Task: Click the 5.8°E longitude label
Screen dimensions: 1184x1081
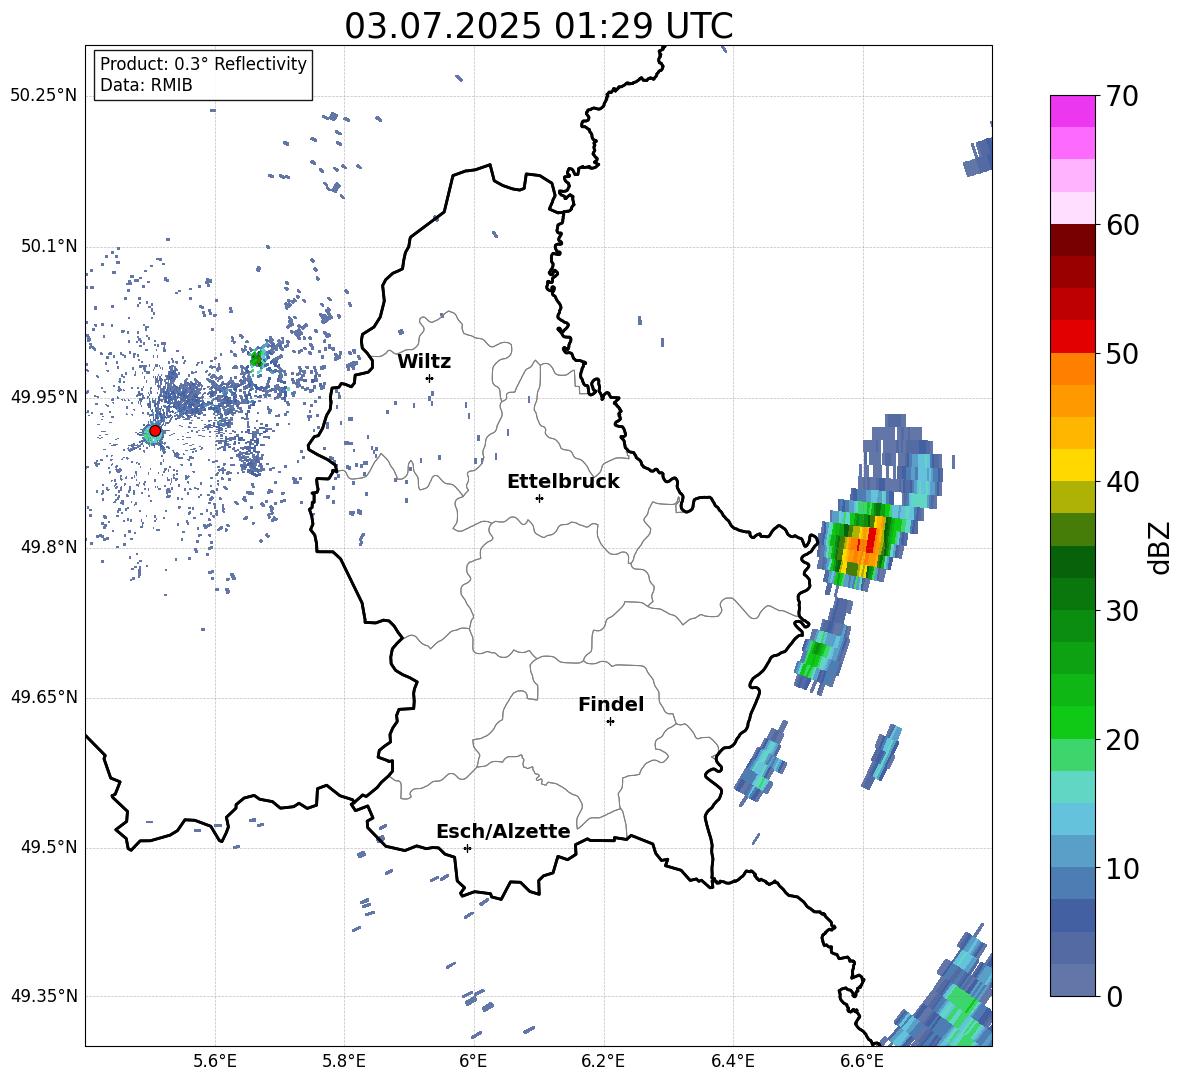Action: coord(344,1062)
